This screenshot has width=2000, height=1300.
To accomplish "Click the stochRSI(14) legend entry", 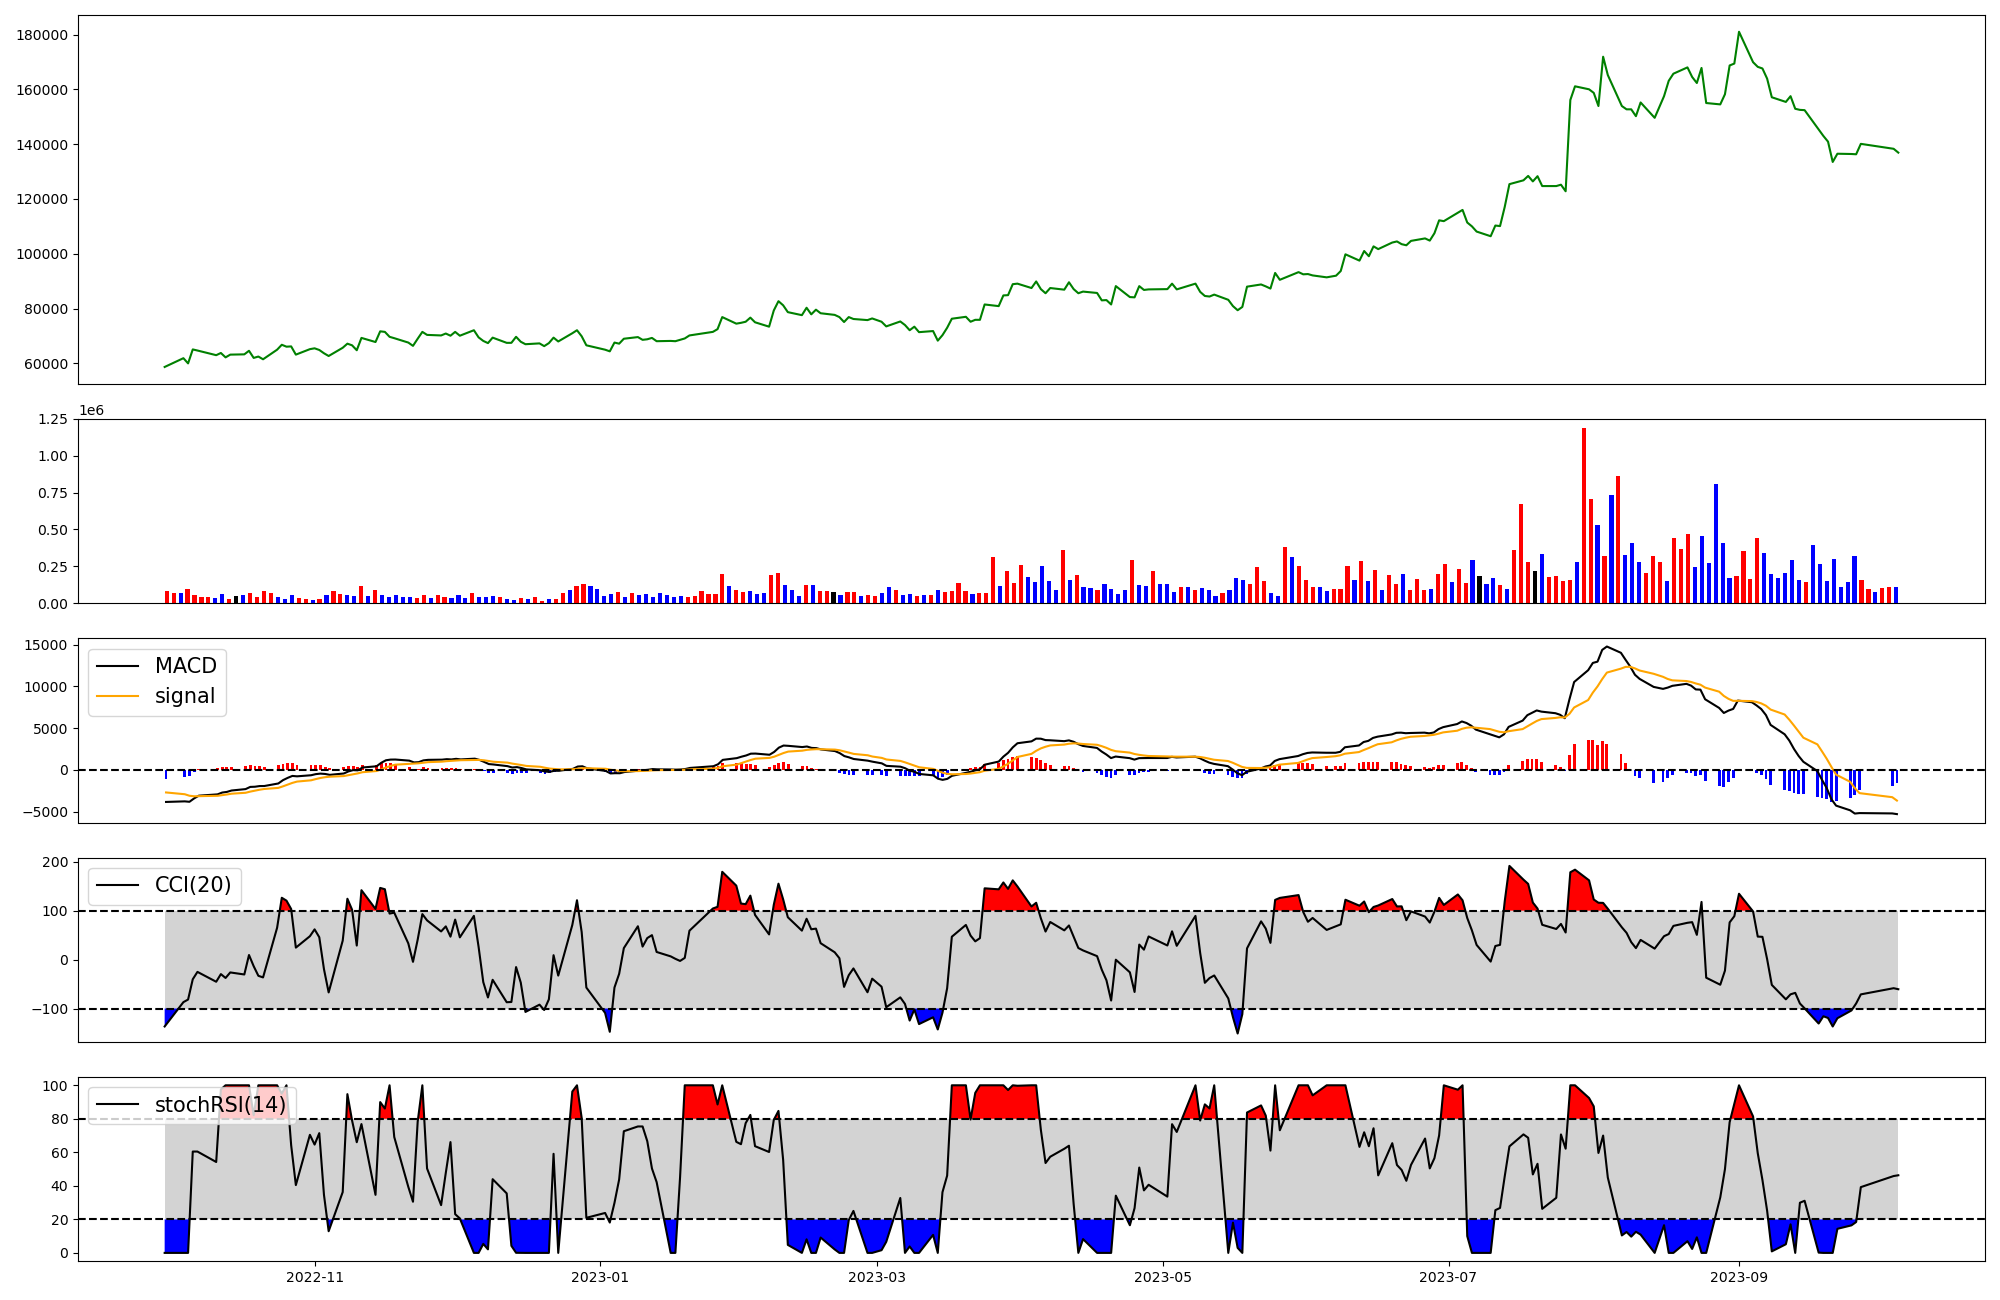I will tap(220, 1105).
